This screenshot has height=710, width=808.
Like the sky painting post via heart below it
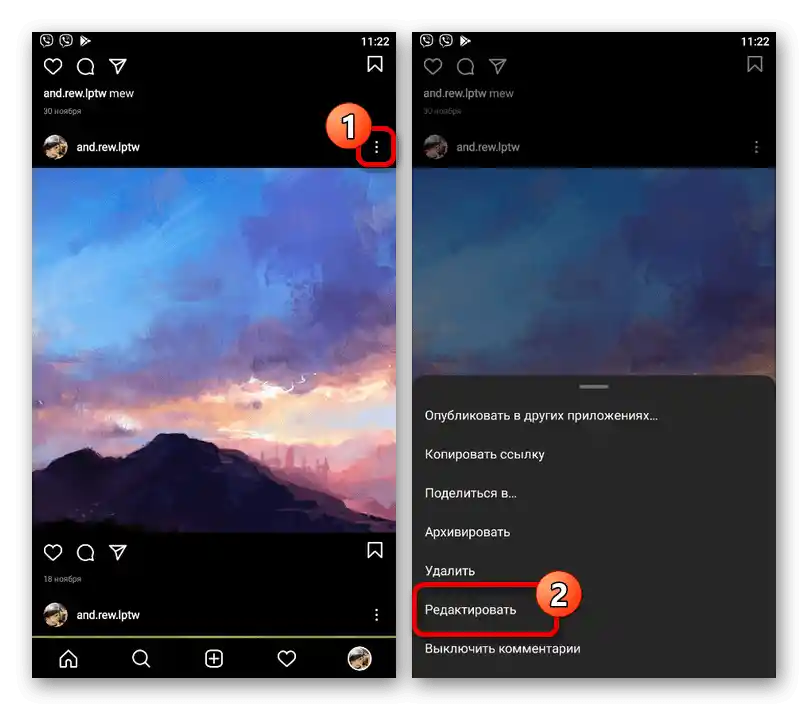(x=53, y=552)
